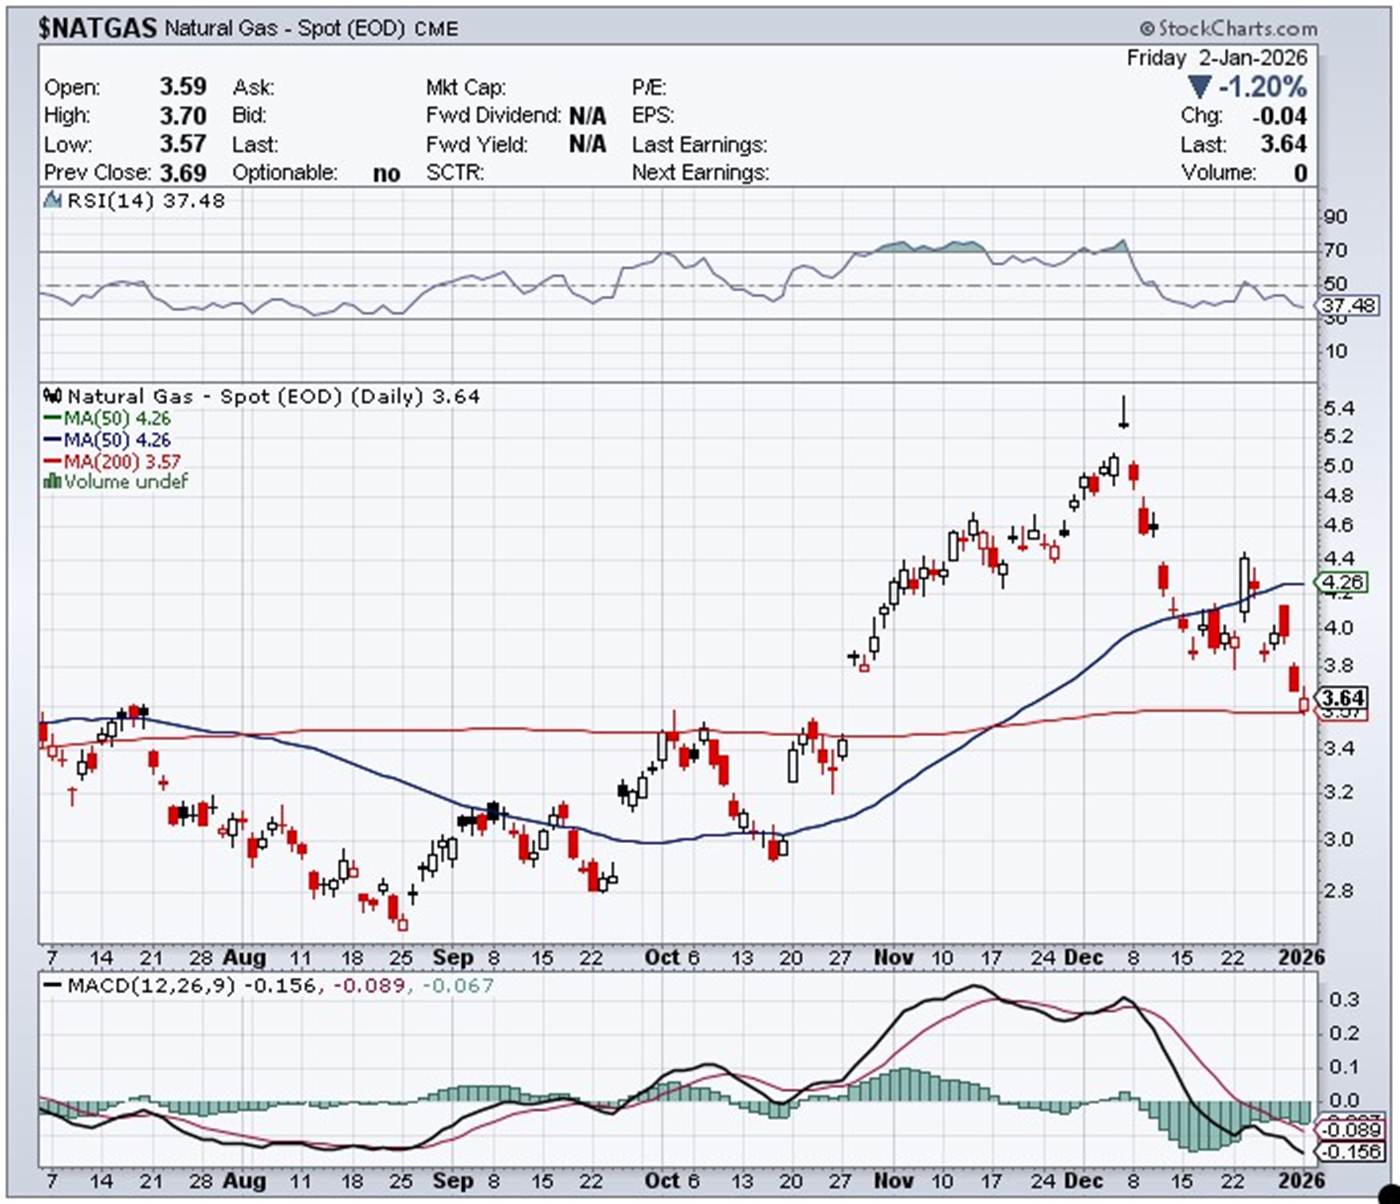
Task: Select the blue MA(50) 4.26 legend entry
Action: click(x=107, y=440)
